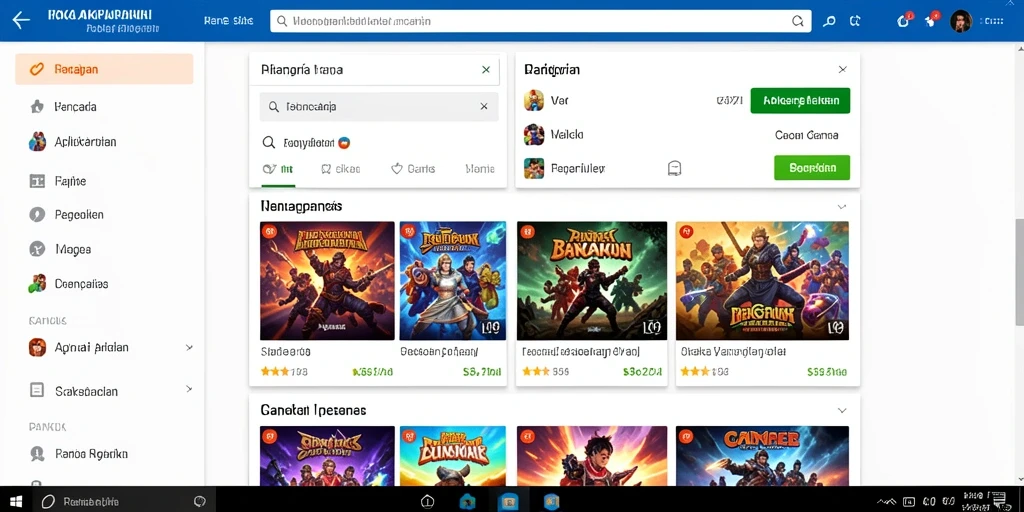This screenshot has width=1024, height=512.
Task: Open the Windows Start menu
Action: [x=16, y=501]
